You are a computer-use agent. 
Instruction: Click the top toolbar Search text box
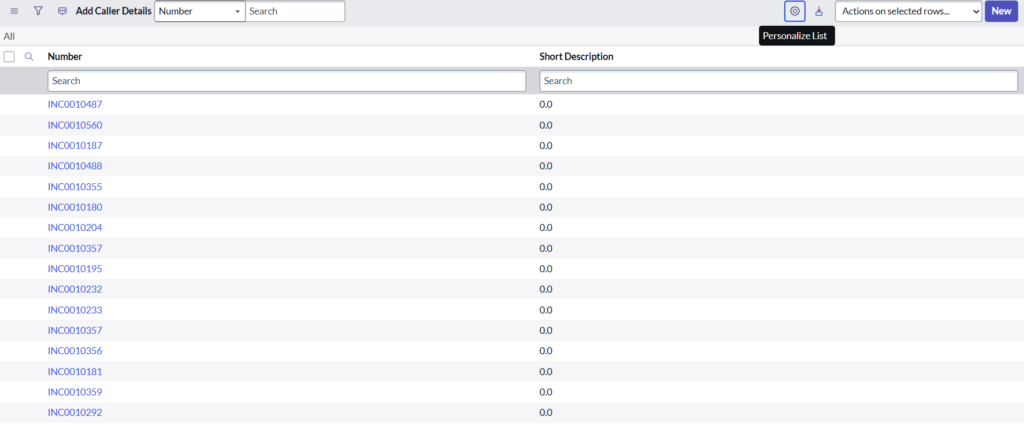(x=295, y=11)
